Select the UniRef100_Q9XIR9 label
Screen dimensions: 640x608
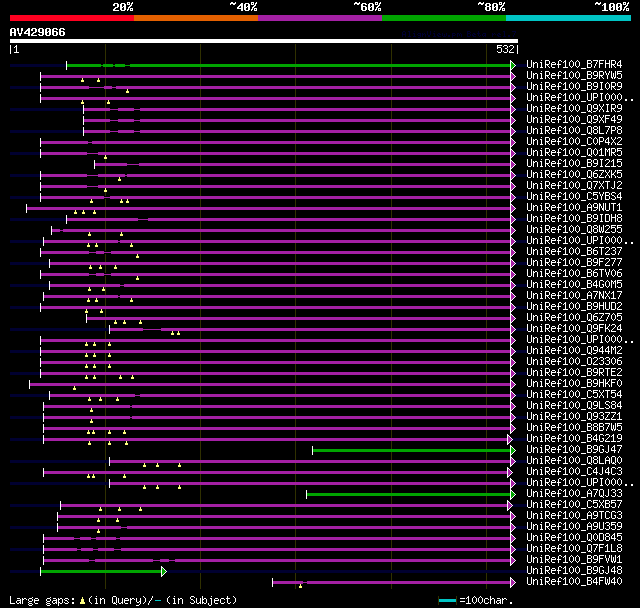pyautogui.click(x=574, y=109)
